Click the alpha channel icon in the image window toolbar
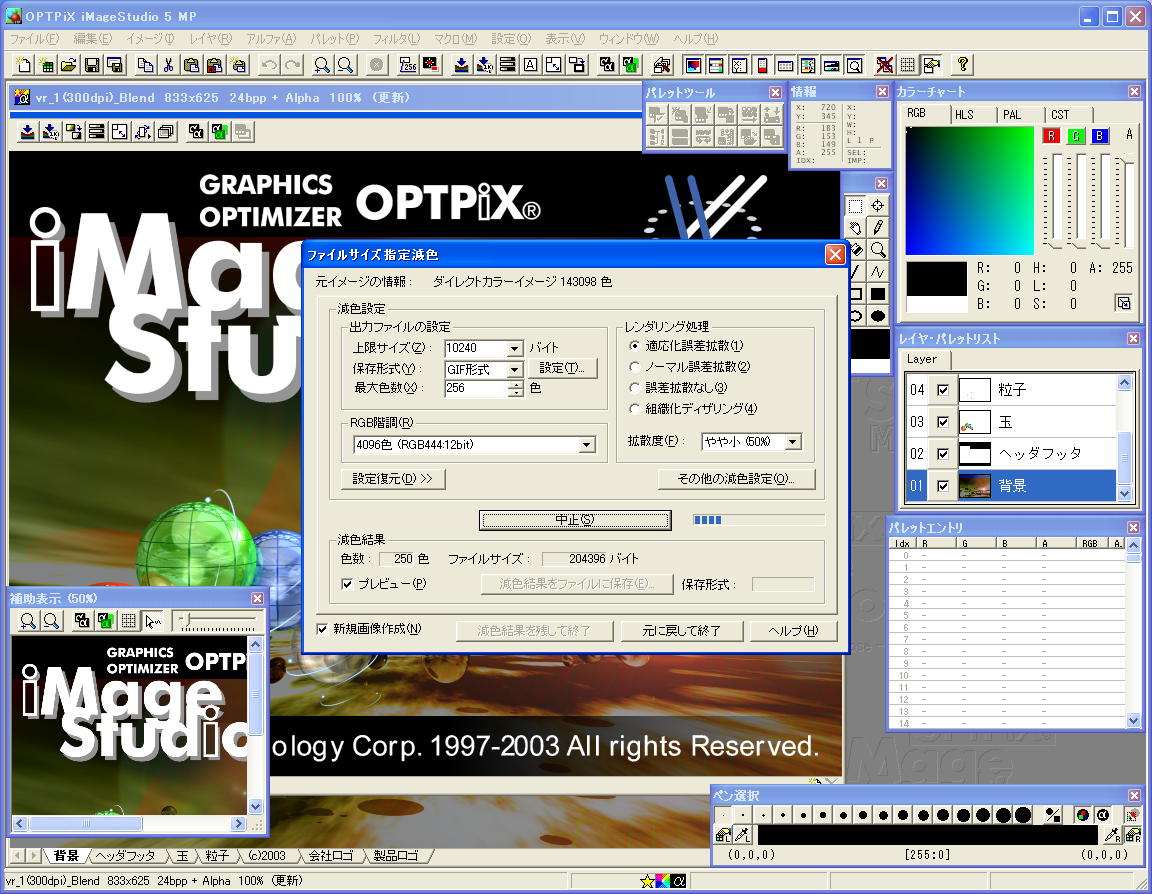The image size is (1152, 894). (x=195, y=131)
